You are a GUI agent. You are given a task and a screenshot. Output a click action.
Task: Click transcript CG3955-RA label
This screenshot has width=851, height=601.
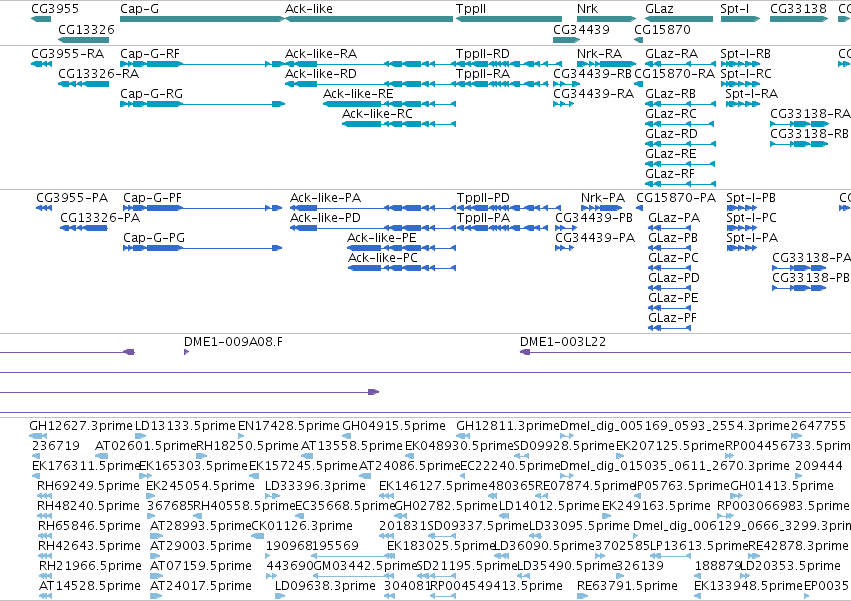[67, 54]
